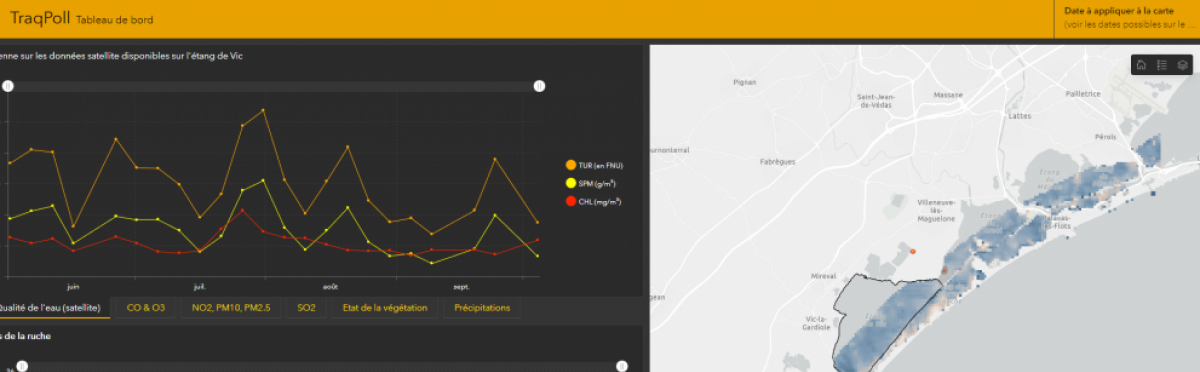Click the ruche chart slider left handle
The height and width of the screenshot is (372, 1200).
[23, 367]
